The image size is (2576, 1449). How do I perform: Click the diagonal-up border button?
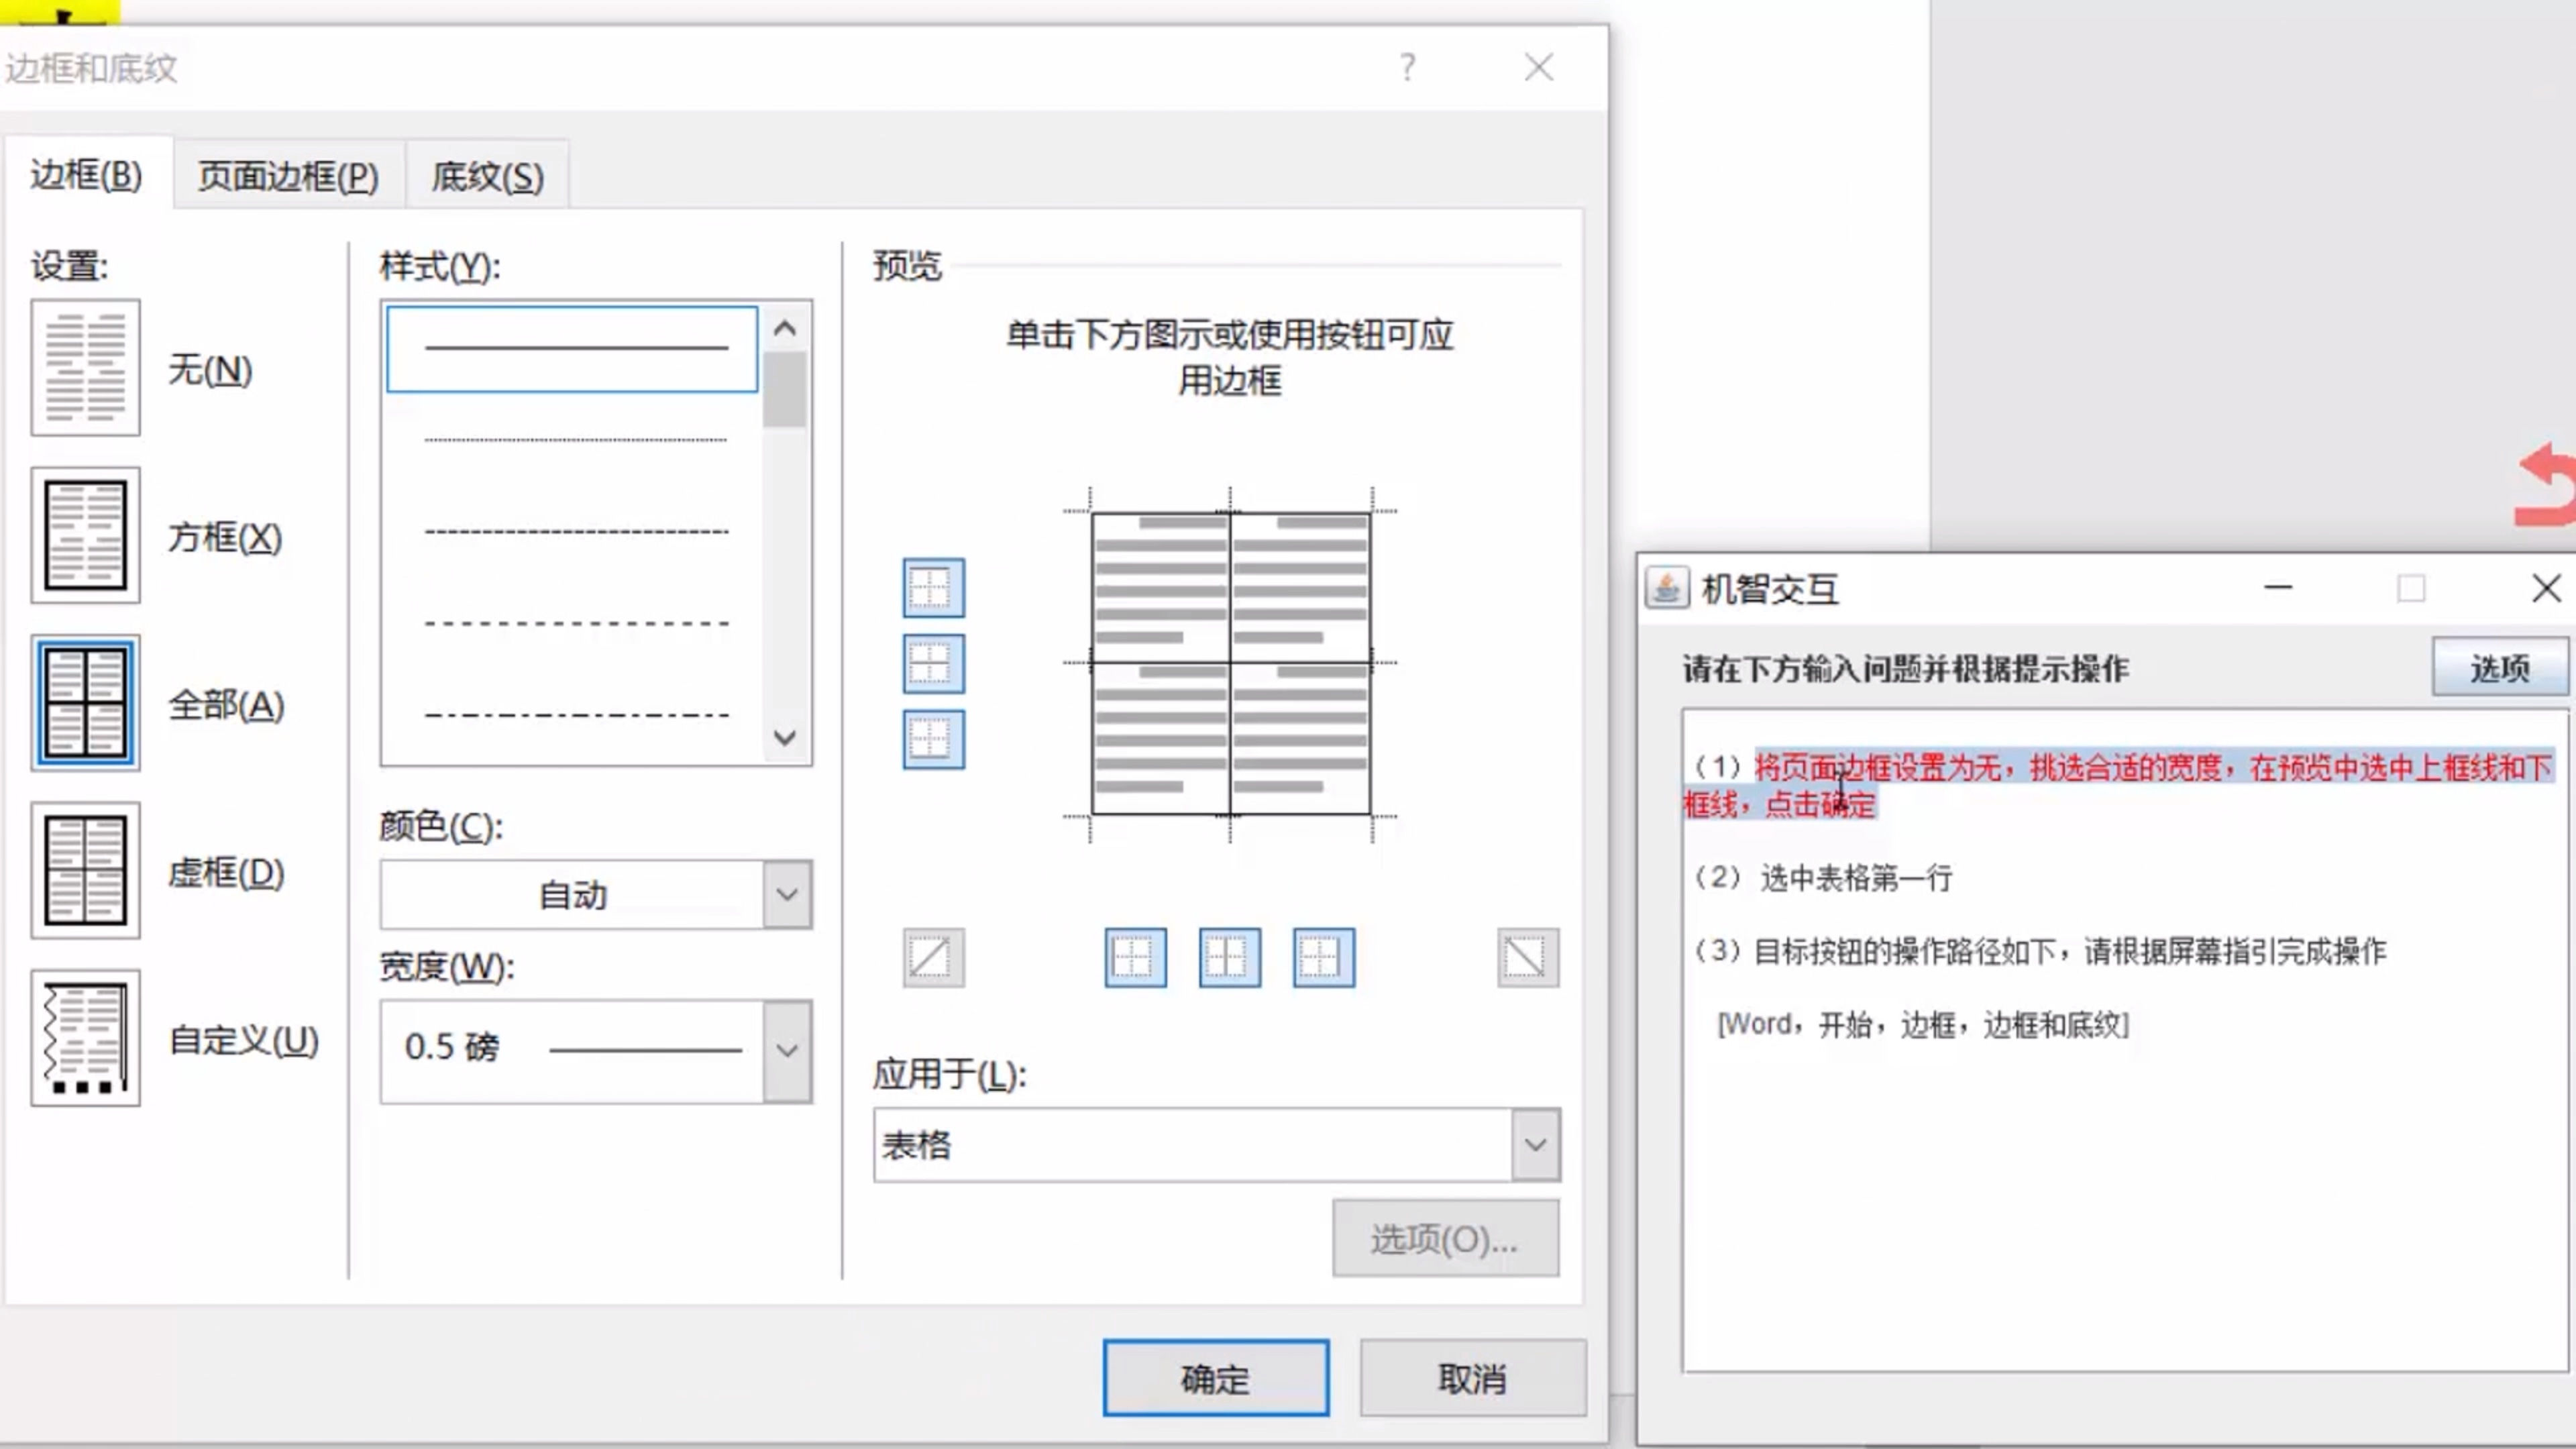click(x=933, y=958)
